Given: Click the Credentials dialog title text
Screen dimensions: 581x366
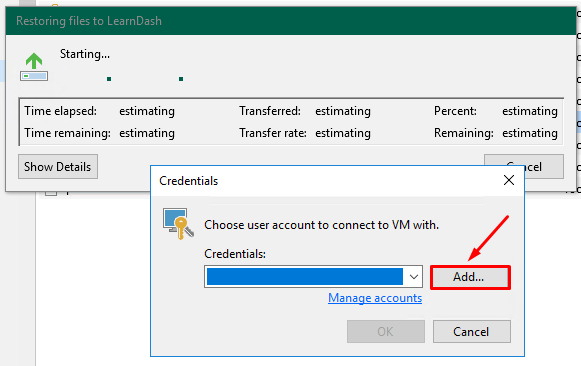Looking at the screenshot, I should 189,181.
